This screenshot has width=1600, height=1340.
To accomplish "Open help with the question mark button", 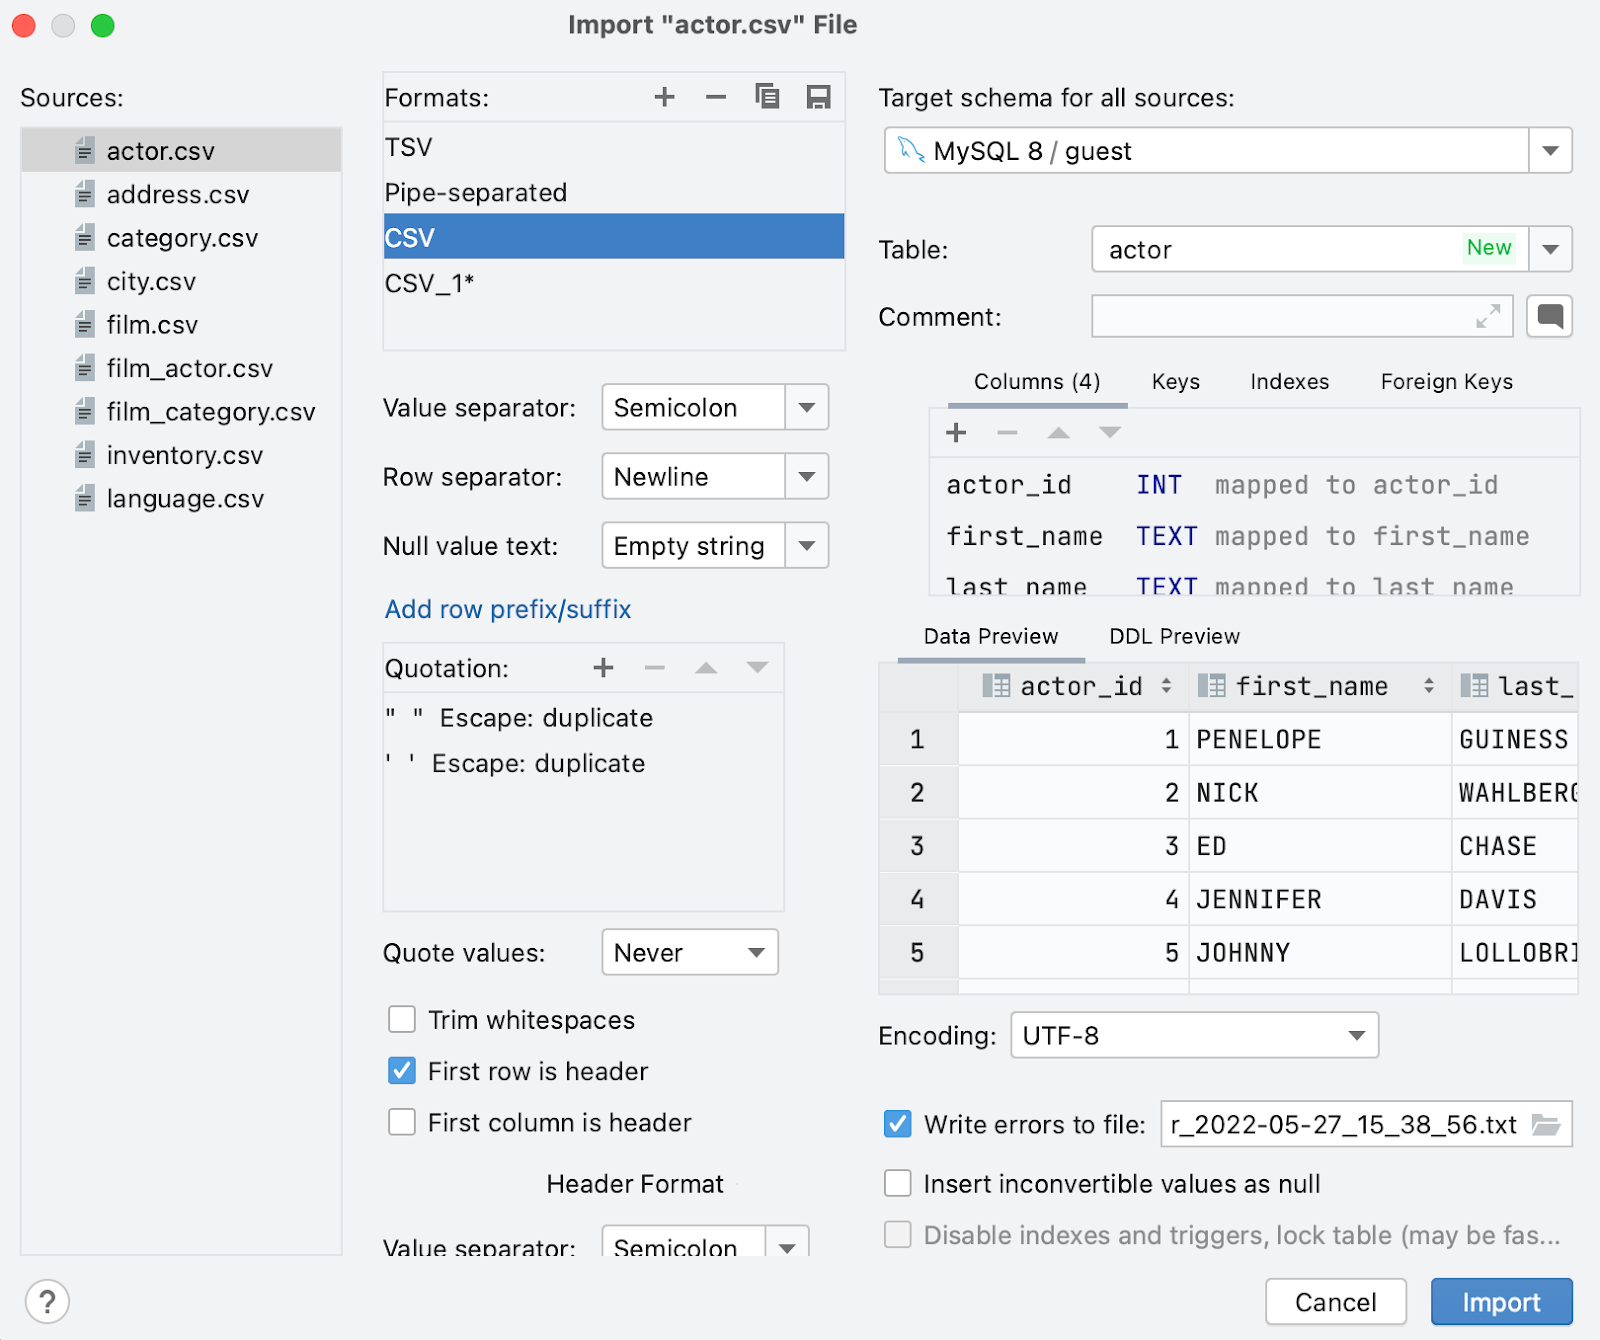I will [47, 1301].
